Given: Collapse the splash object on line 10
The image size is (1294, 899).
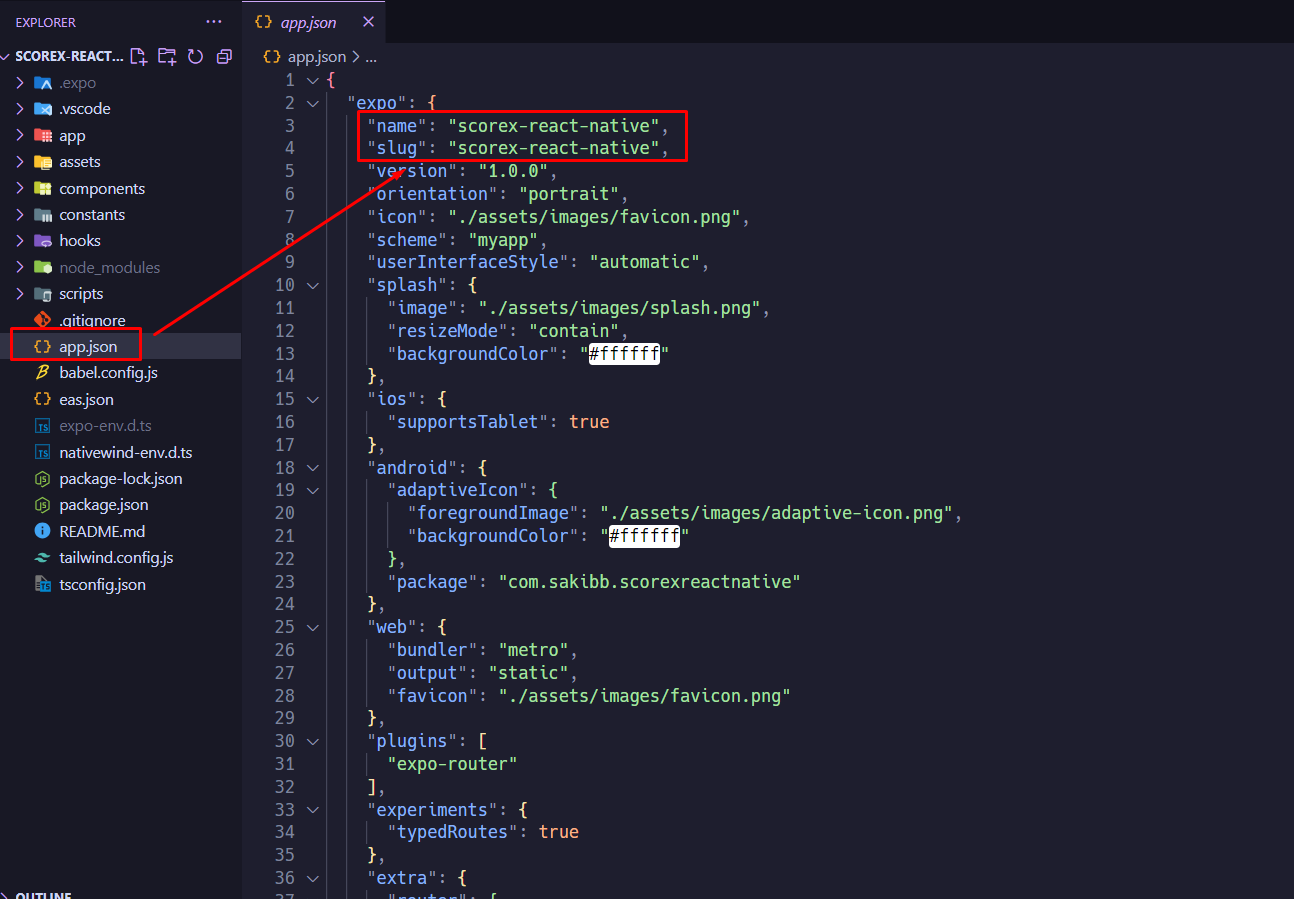Looking at the screenshot, I should (x=311, y=284).
